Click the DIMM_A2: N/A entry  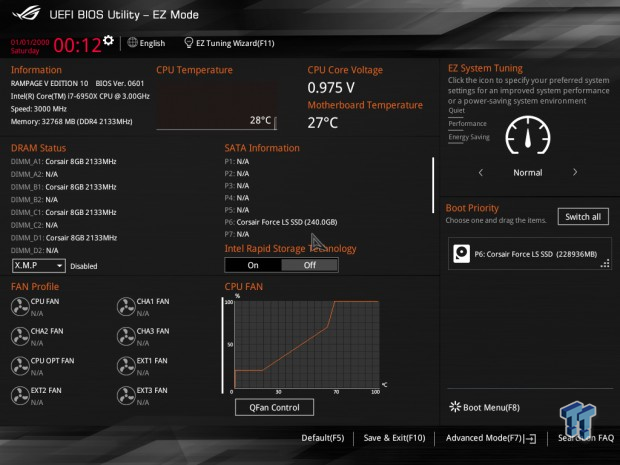34,174
